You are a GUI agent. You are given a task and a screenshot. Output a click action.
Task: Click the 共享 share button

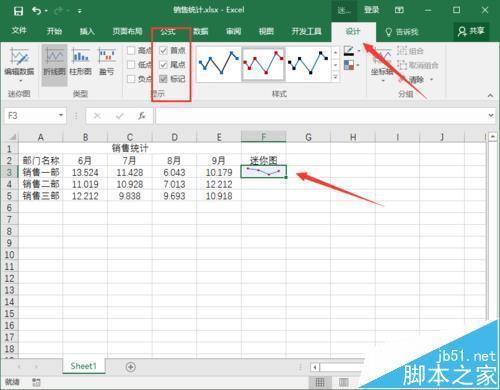pyautogui.click(x=471, y=32)
